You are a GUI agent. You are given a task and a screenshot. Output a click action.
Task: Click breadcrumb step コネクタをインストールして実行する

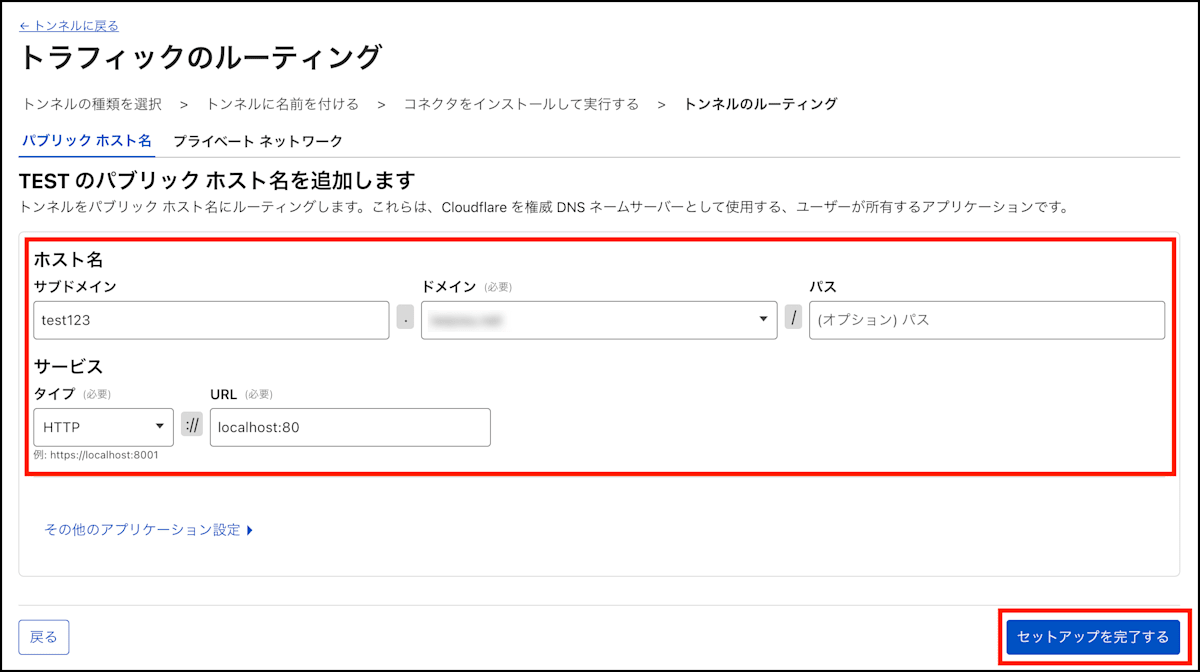[521, 104]
